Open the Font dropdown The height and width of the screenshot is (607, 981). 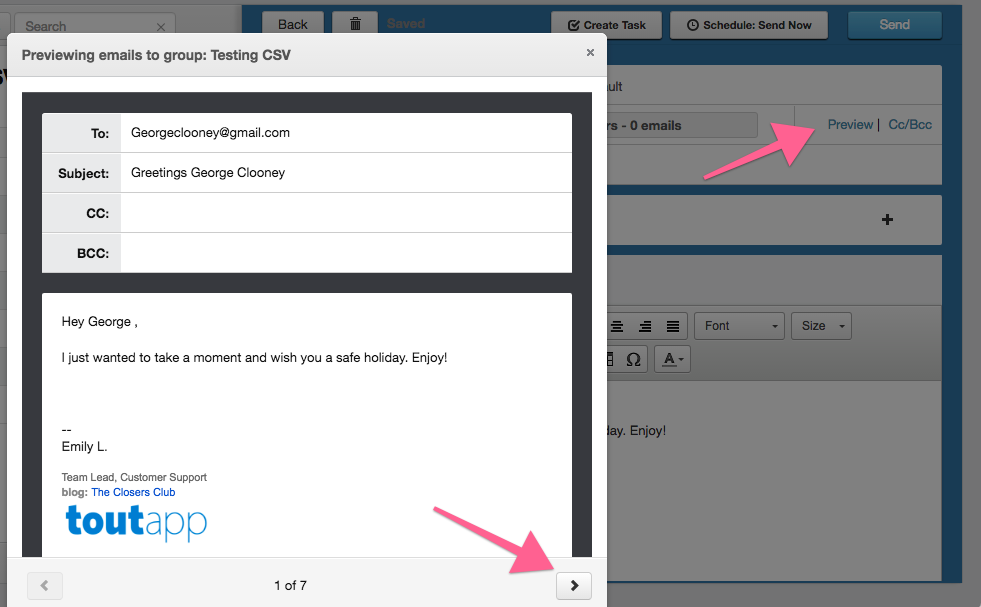[x=740, y=326]
